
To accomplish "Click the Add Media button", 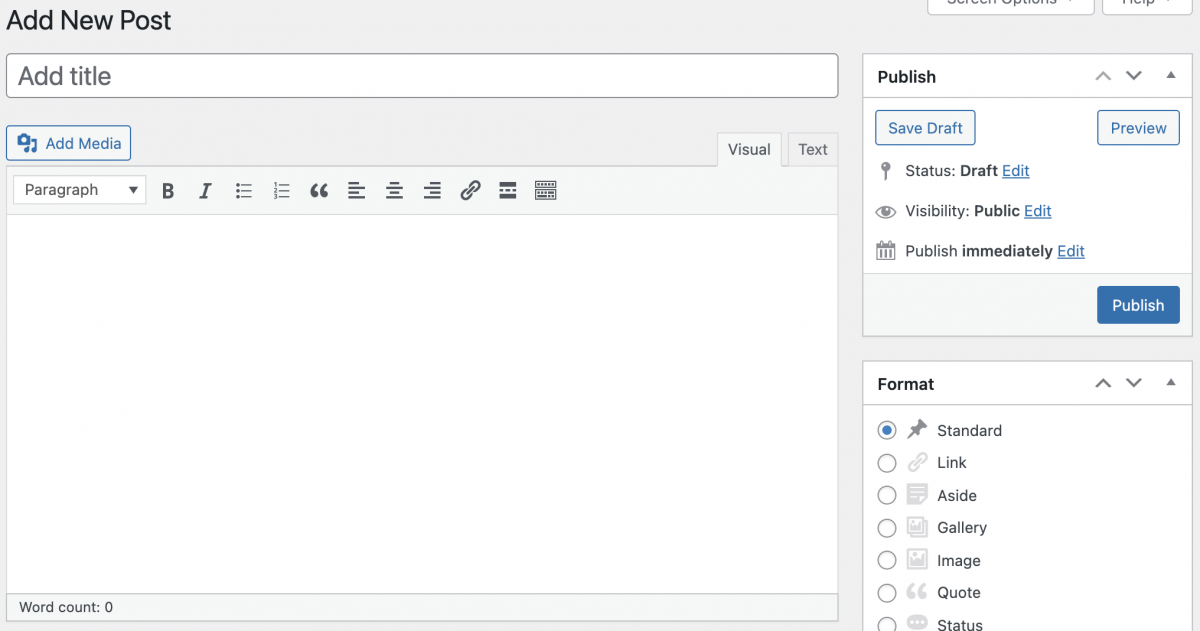I will point(69,143).
